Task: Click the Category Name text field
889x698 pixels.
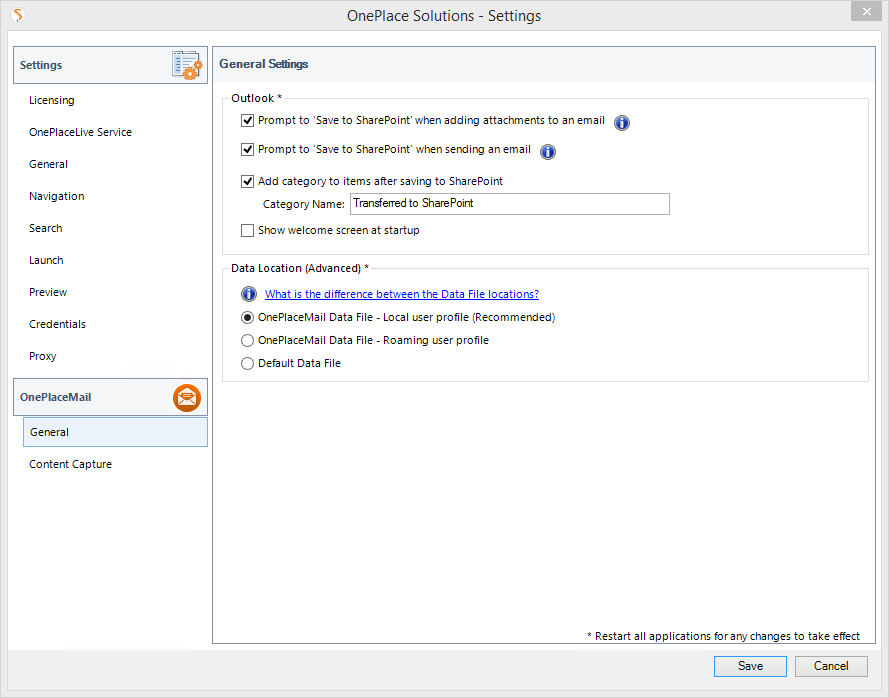Action: coord(510,204)
